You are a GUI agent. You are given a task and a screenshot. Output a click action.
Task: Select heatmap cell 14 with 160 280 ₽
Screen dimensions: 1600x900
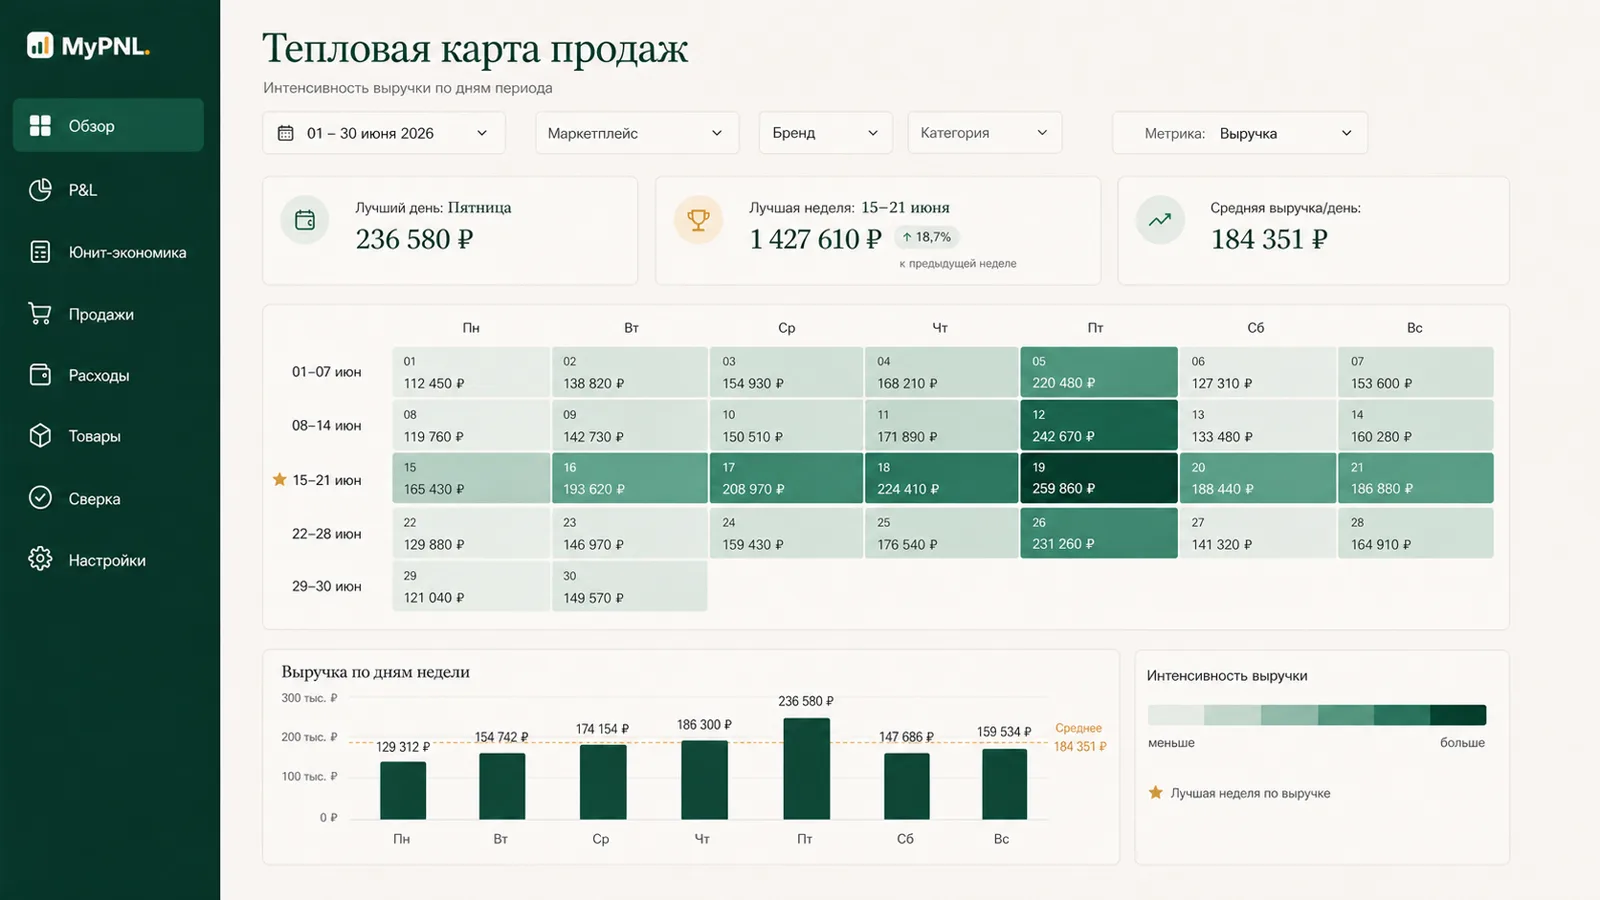click(x=1415, y=424)
